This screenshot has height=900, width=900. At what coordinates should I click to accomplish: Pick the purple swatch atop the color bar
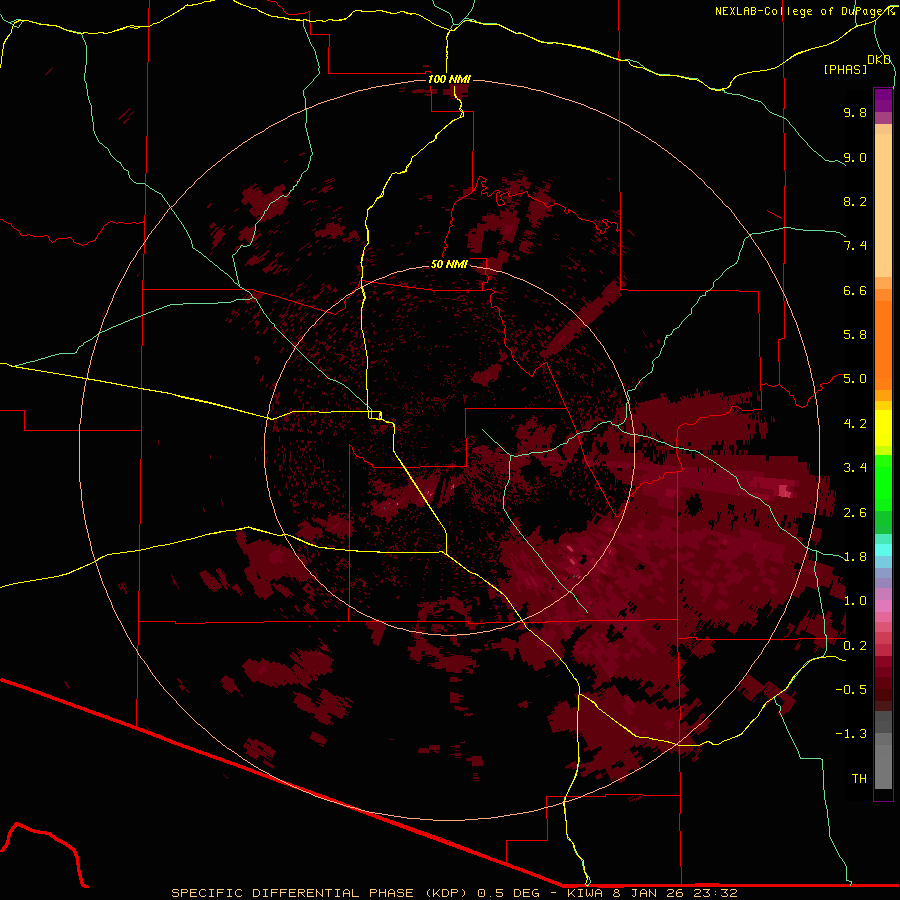pos(883,100)
